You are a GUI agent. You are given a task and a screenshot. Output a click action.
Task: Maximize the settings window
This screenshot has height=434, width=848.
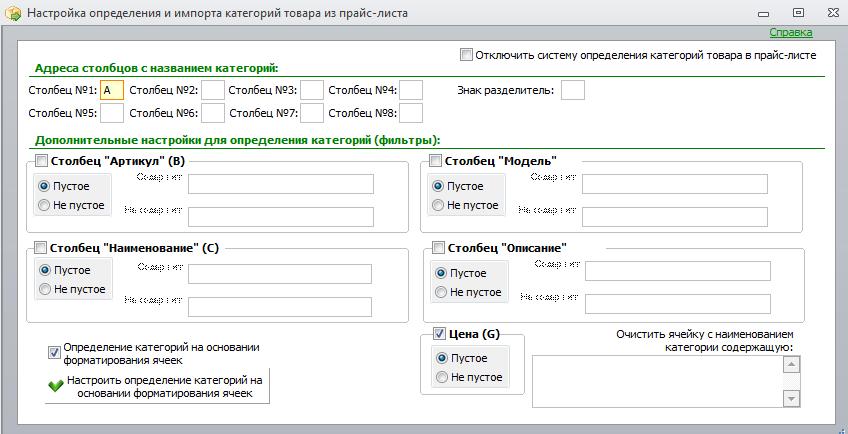pyautogui.click(x=798, y=12)
